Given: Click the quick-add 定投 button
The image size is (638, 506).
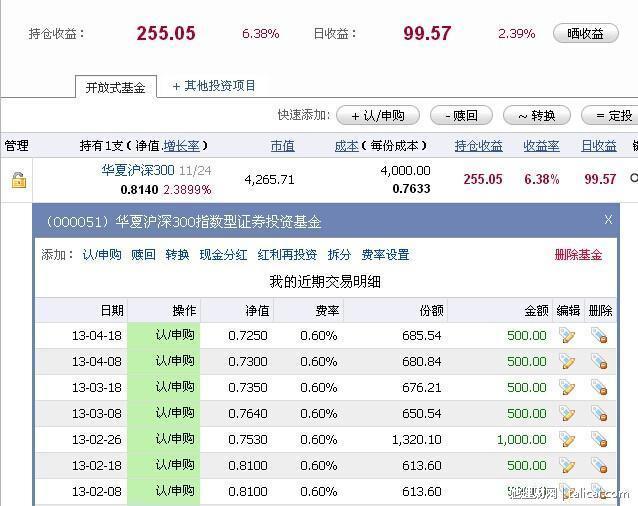Looking at the screenshot, I should [x=610, y=116].
